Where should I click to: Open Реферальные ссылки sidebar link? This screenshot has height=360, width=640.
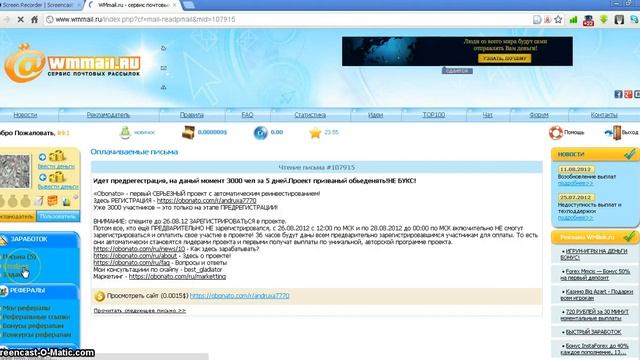36,317
